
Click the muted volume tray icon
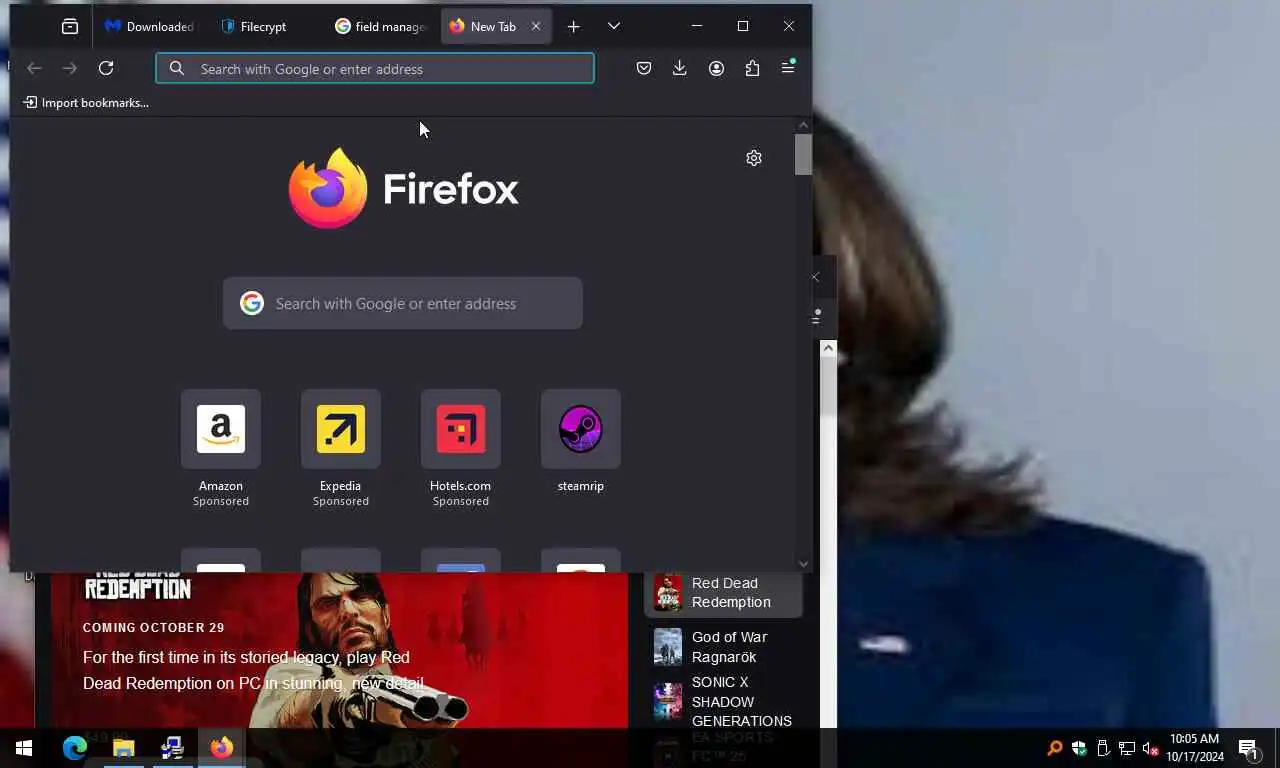pos(1150,748)
